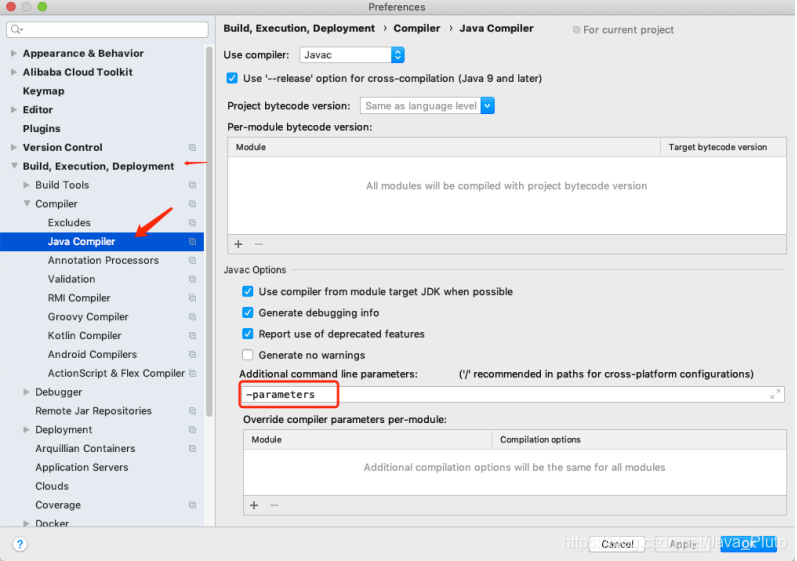Click the settings search field

pyautogui.click(x=107, y=29)
